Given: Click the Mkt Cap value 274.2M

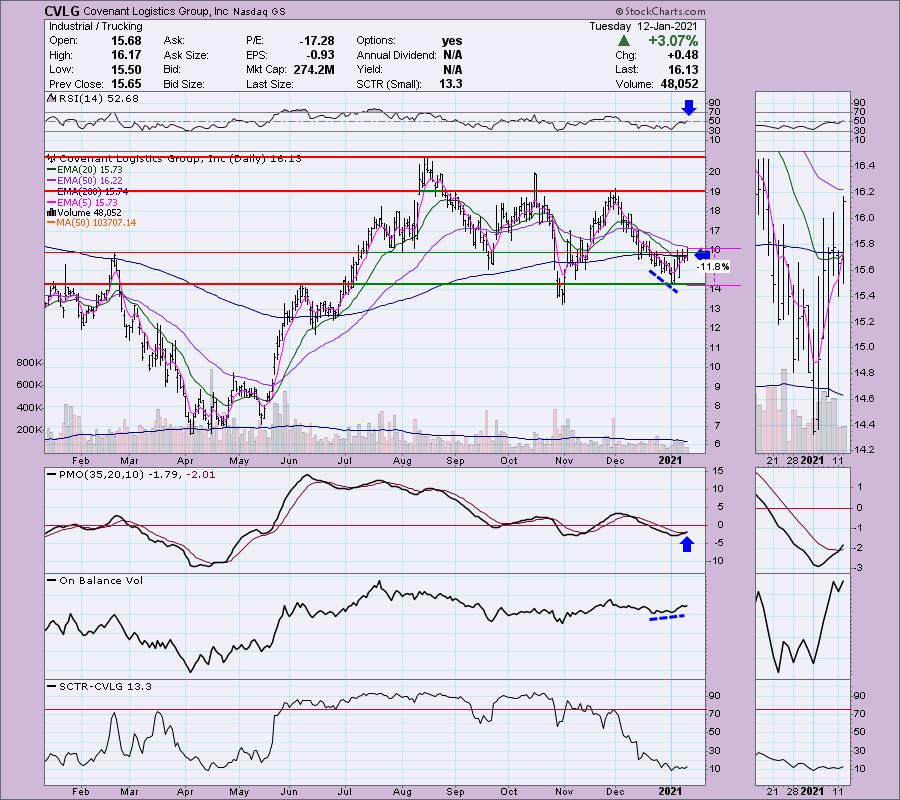Looking at the screenshot, I should point(314,69).
